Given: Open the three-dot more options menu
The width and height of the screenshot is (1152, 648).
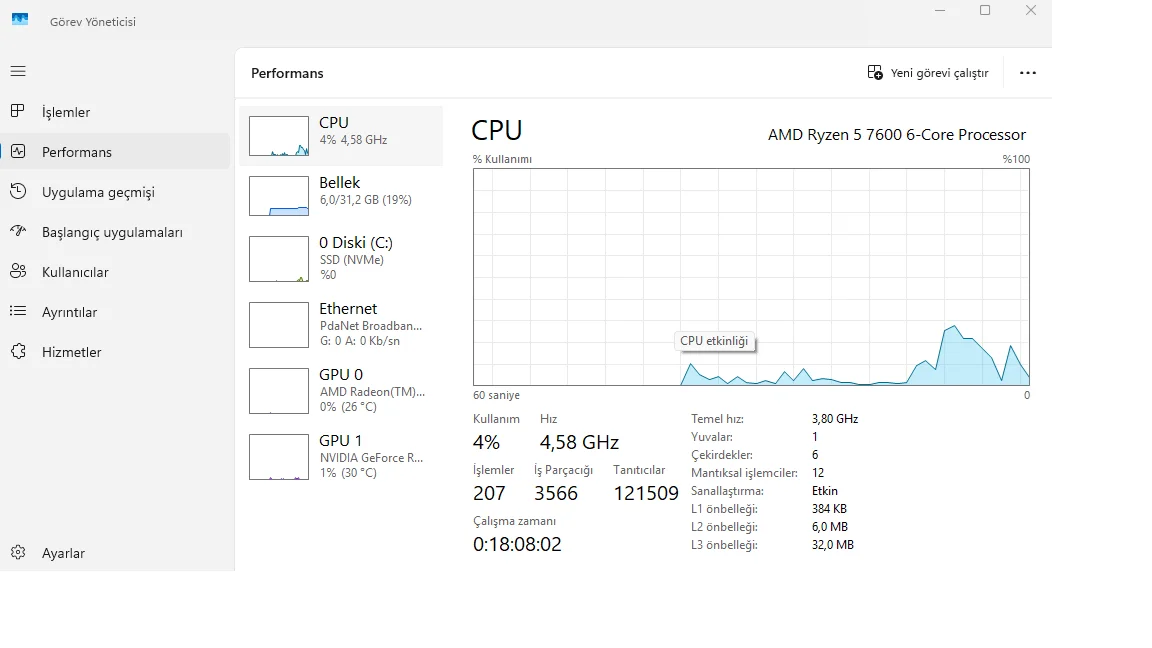Looking at the screenshot, I should pyautogui.click(x=1027, y=73).
